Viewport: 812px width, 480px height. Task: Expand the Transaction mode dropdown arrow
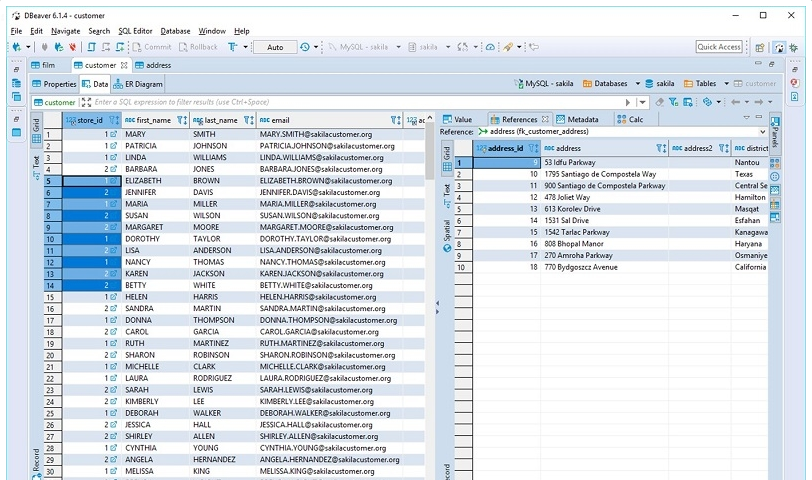point(245,47)
